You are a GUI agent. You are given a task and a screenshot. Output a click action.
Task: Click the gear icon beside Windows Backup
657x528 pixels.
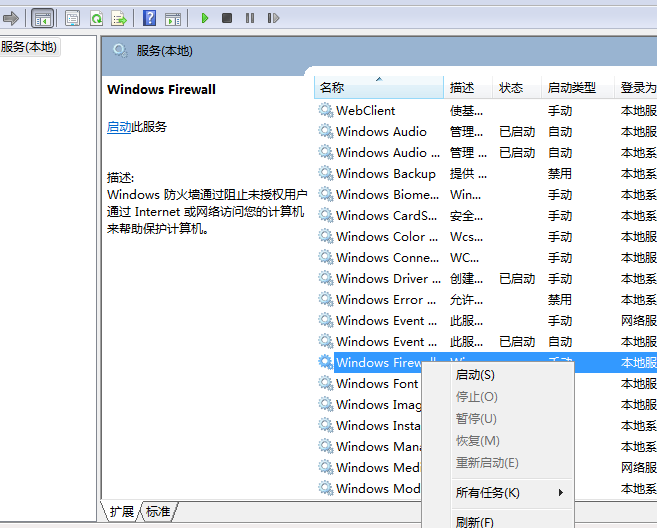click(x=326, y=173)
